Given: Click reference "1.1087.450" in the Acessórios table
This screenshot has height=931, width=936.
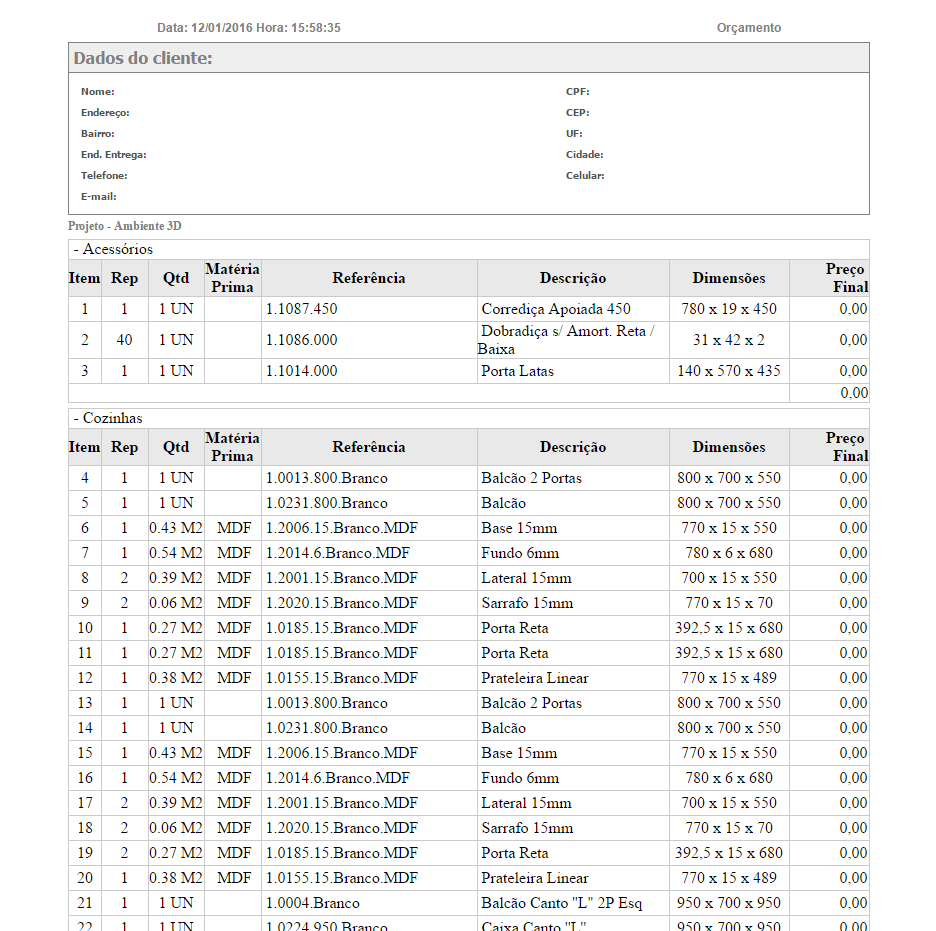Looking at the screenshot, I should click(302, 309).
